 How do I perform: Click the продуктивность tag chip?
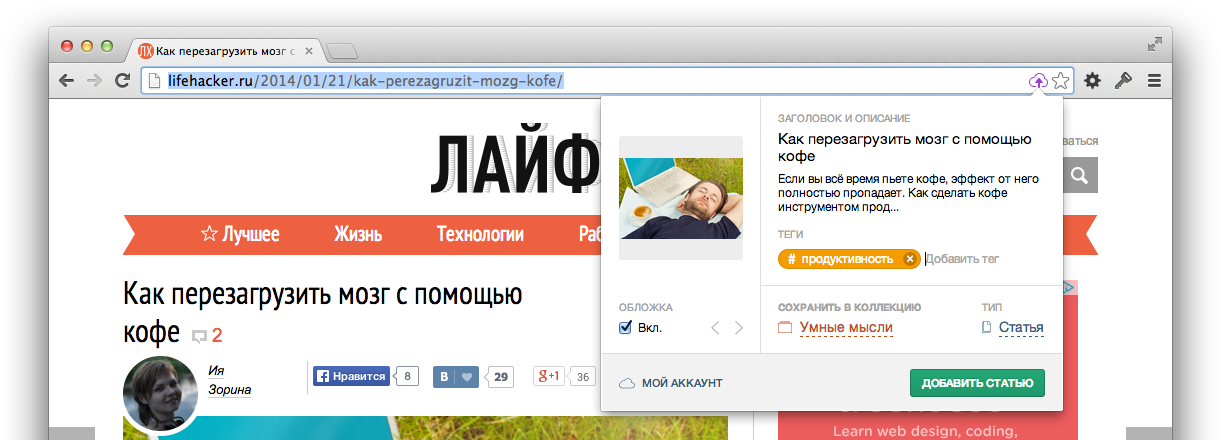[x=848, y=259]
